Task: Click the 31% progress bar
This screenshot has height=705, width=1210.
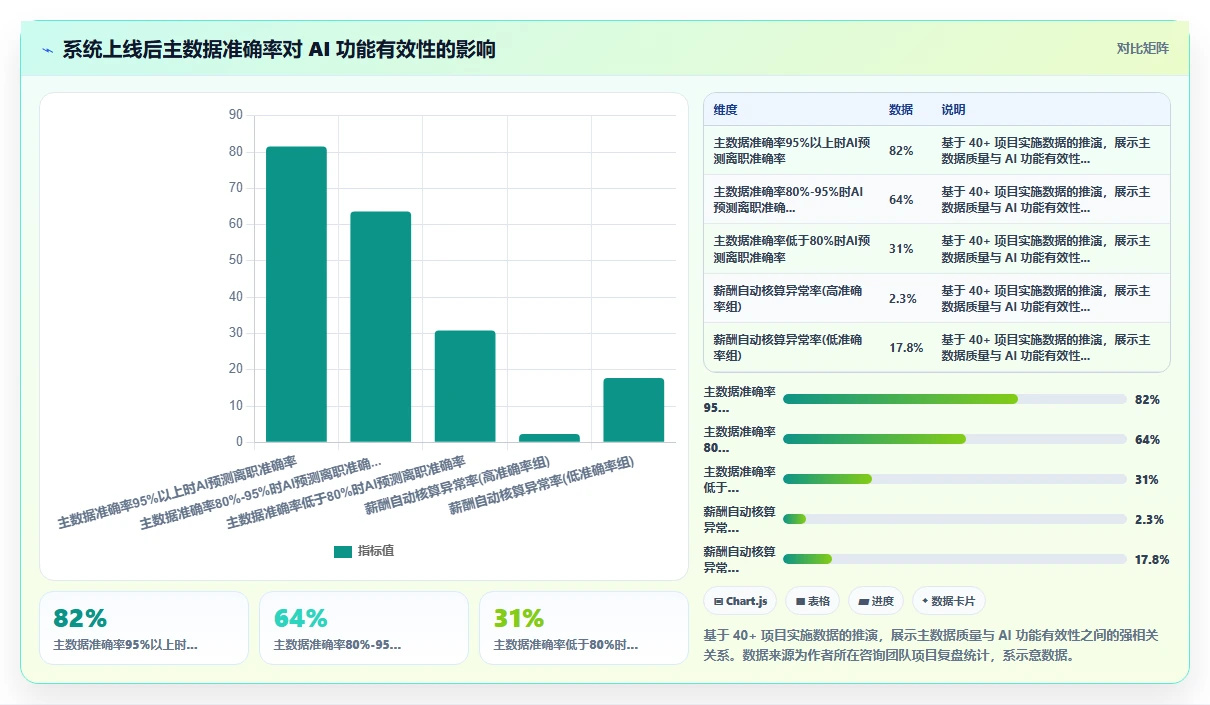Action: 955,479
